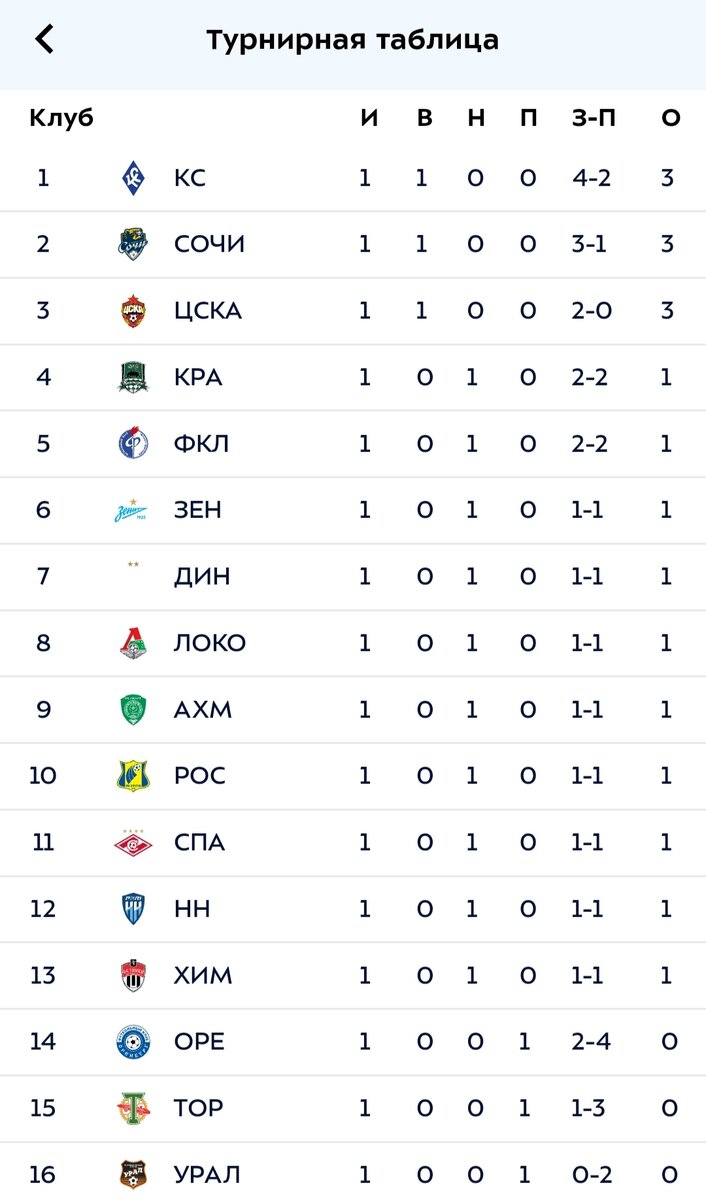Tap the Lokomotiv (ЛОКО) club logo
The height and width of the screenshot is (1200, 706).
(x=133, y=643)
